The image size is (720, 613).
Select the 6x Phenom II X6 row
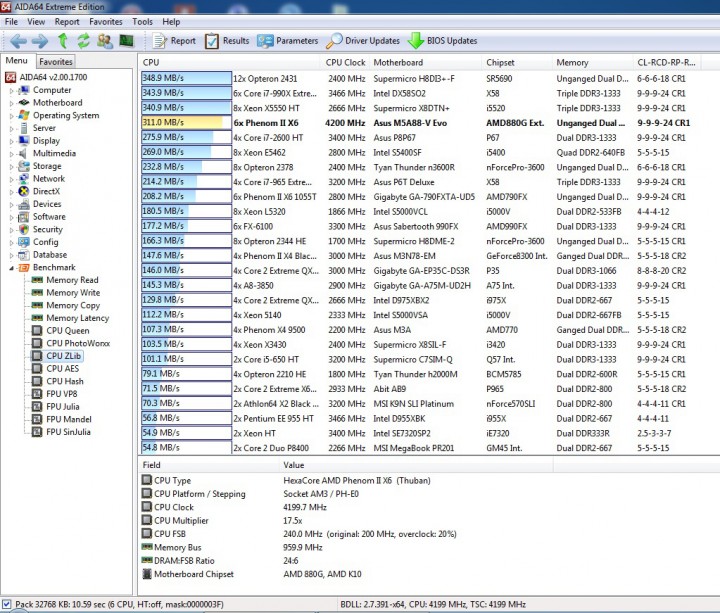pyautogui.click(x=429, y=123)
